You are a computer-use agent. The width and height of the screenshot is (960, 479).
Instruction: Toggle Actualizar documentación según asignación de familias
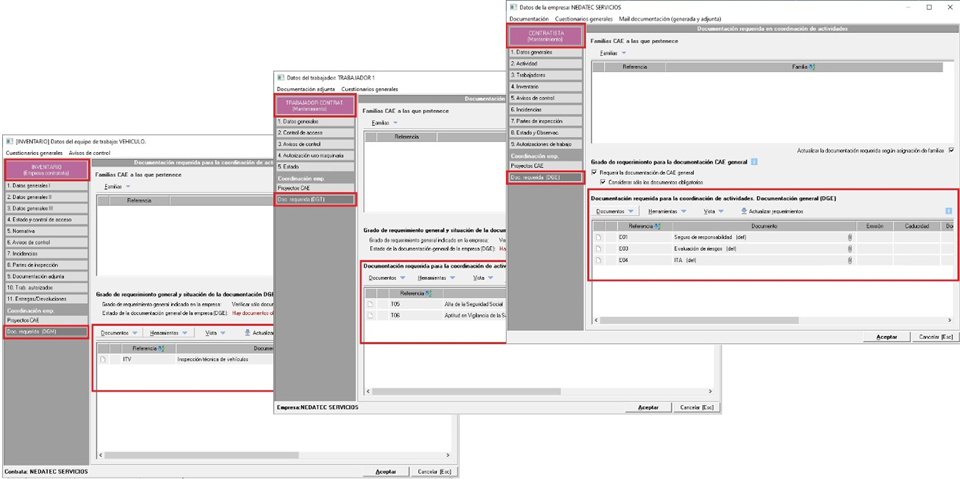[950, 150]
